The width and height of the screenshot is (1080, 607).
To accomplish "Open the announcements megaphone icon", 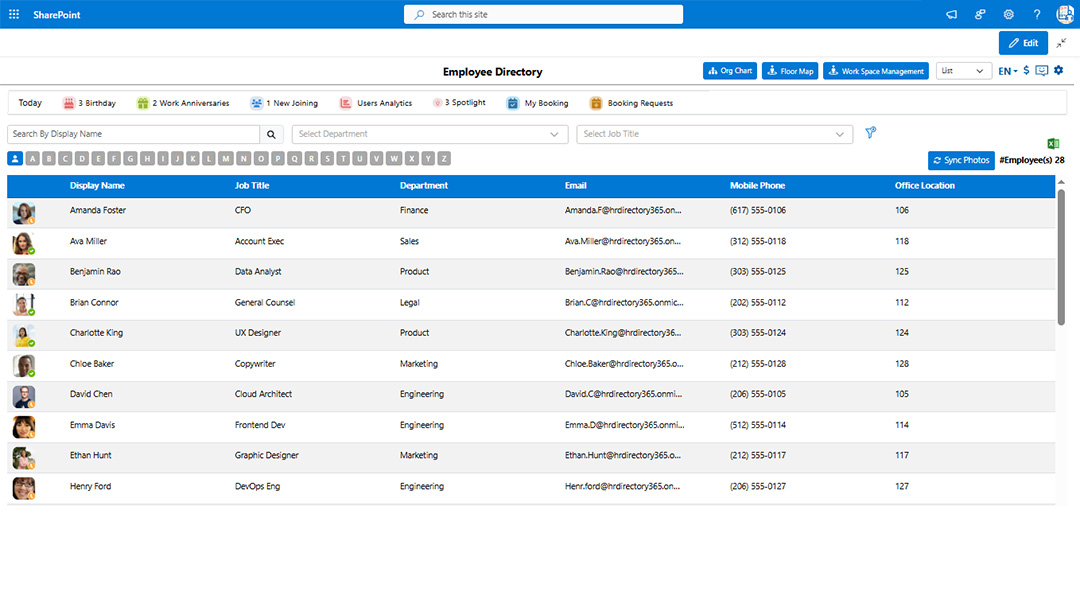I will 951,14.
